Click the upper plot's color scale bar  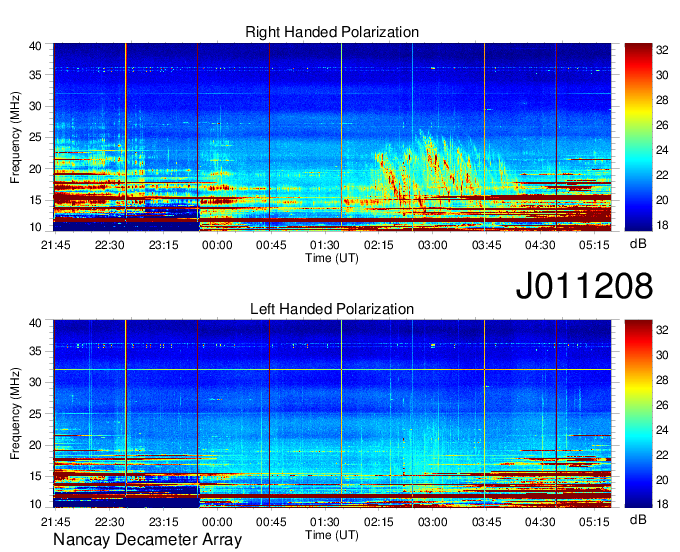click(x=638, y=137)
